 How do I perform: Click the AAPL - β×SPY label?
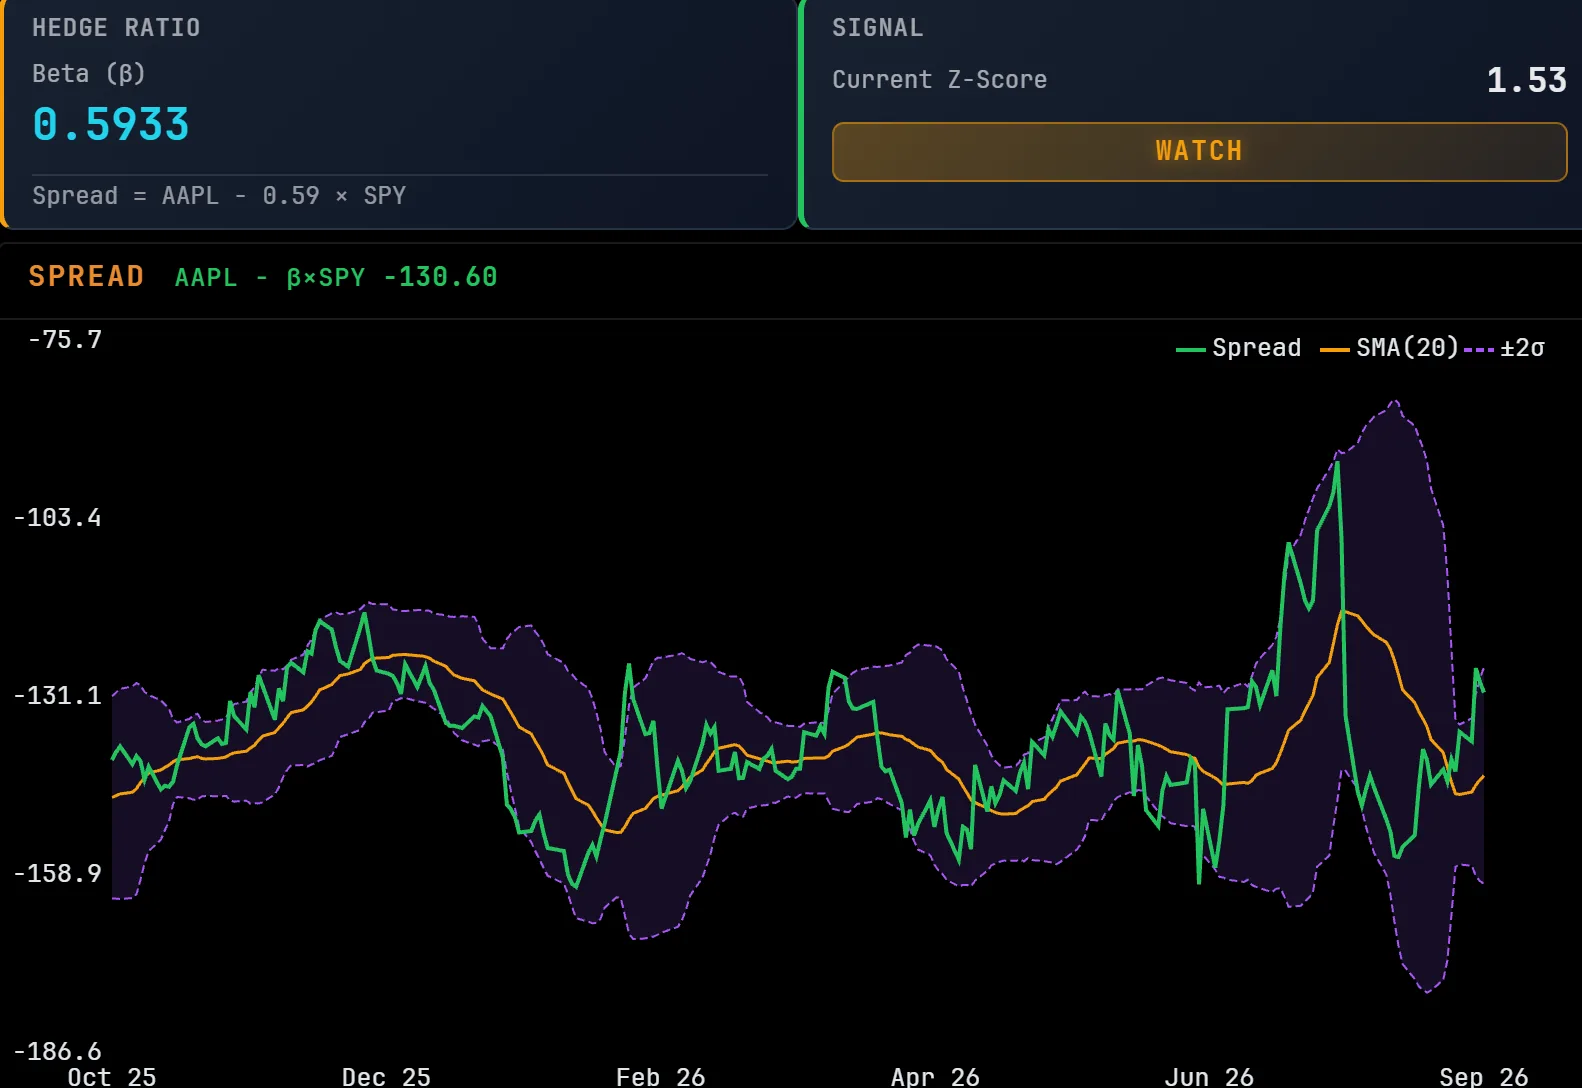pos(270,277)
